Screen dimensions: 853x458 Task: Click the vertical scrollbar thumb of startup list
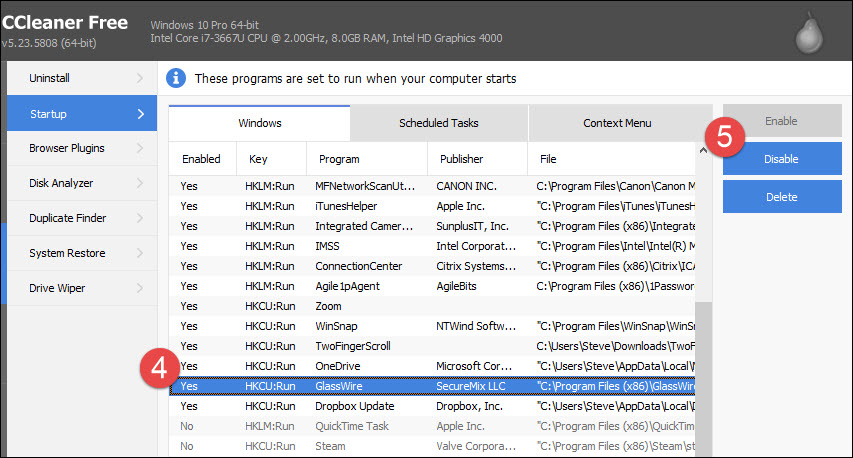click(x=703, y=379)
